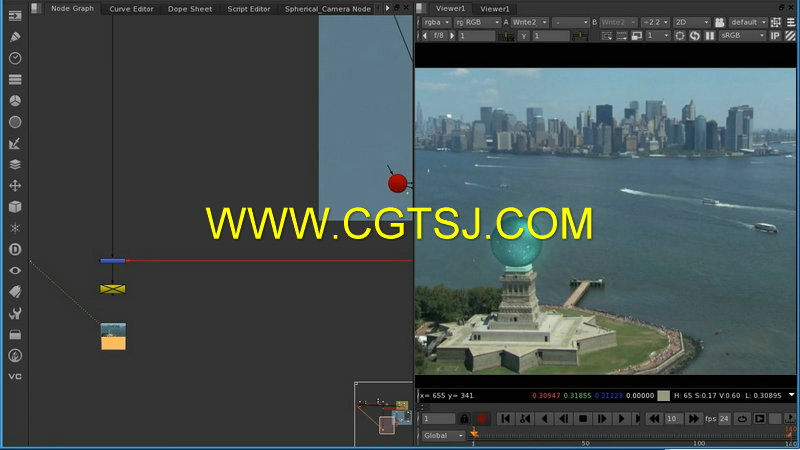The image size is (800, 450).
Task: Open the Other nodes box icon
Action: tap(15, 335)
